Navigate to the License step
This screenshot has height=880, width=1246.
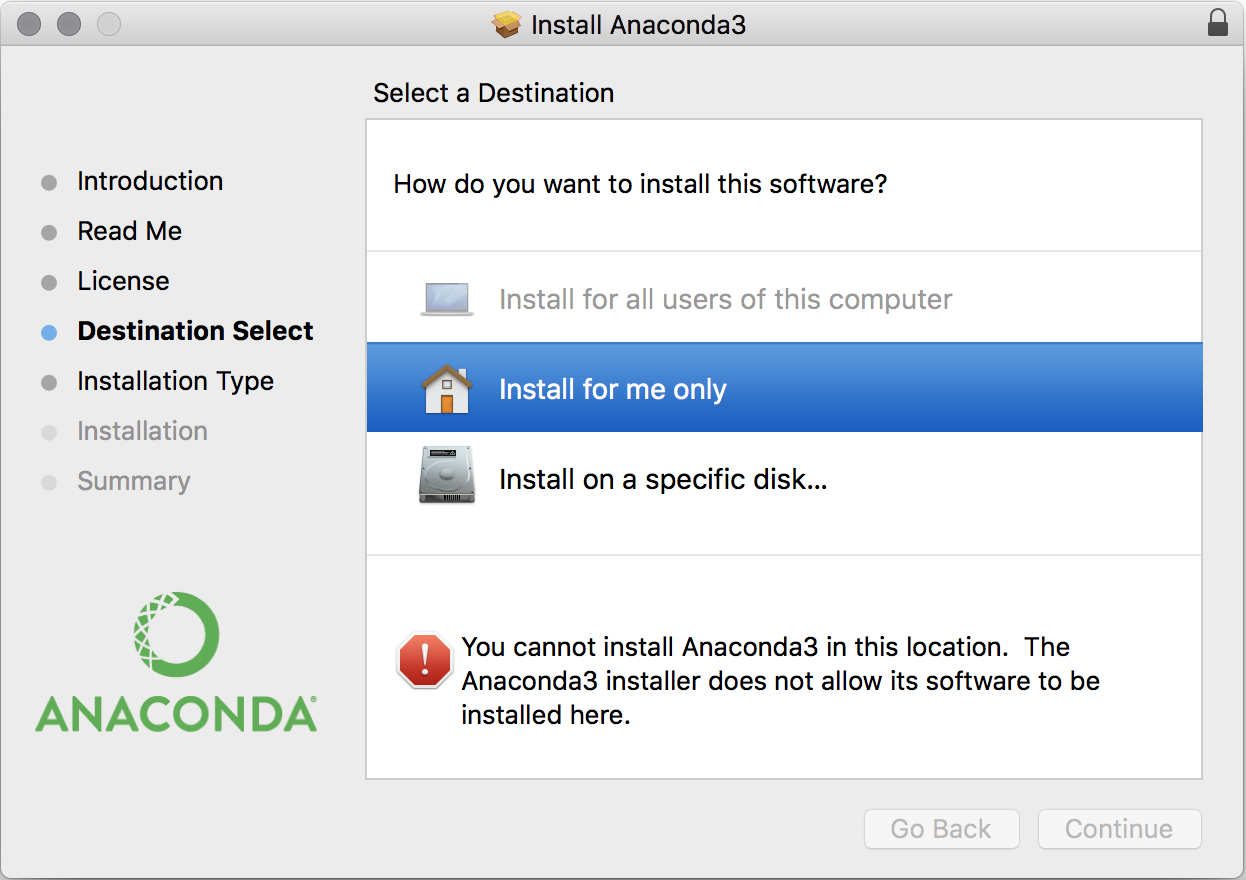(123, 281)
